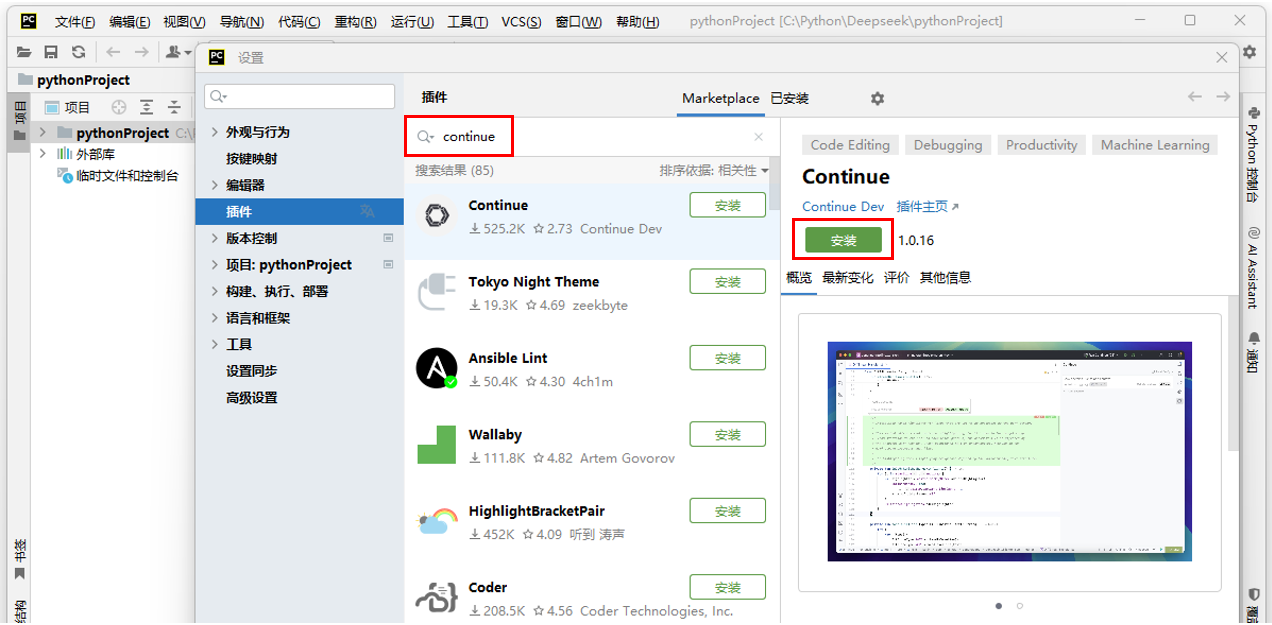
Task: Click the translate icon on Plugins row
Action: tap(367, 211)
